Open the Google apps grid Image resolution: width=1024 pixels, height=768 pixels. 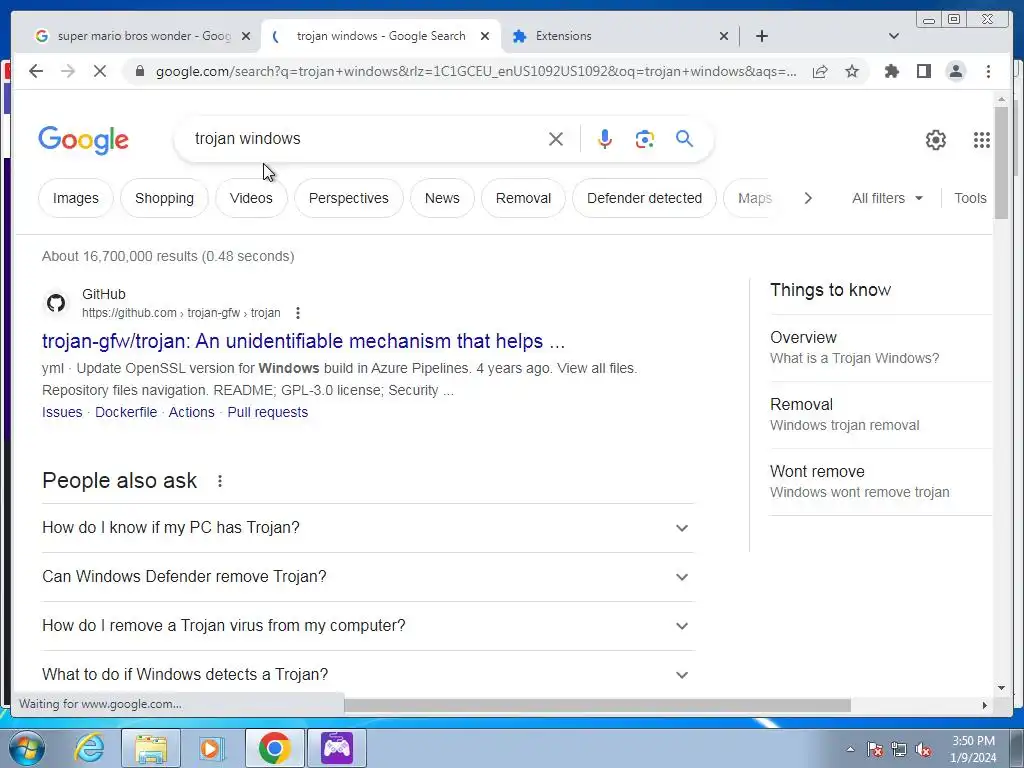click(982, 140)
